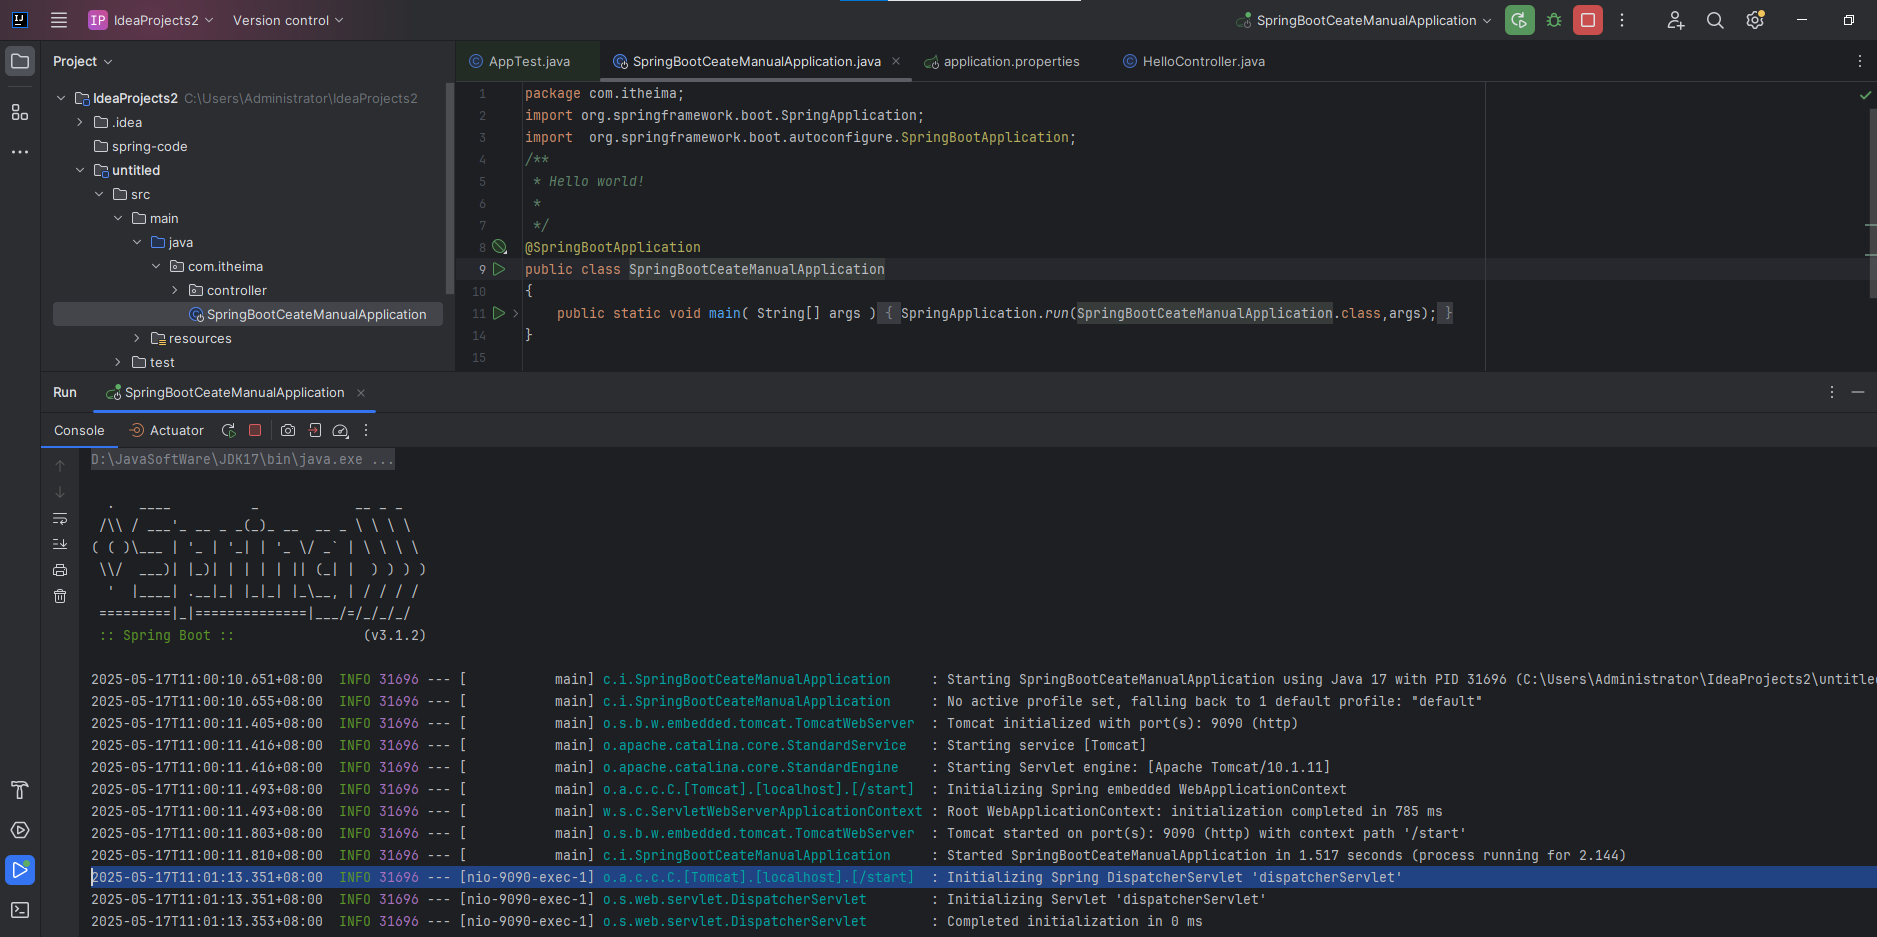Open the Structure tool window icon
The height and width of the screenshot is (937, 1877).
[x=20, y=112]
